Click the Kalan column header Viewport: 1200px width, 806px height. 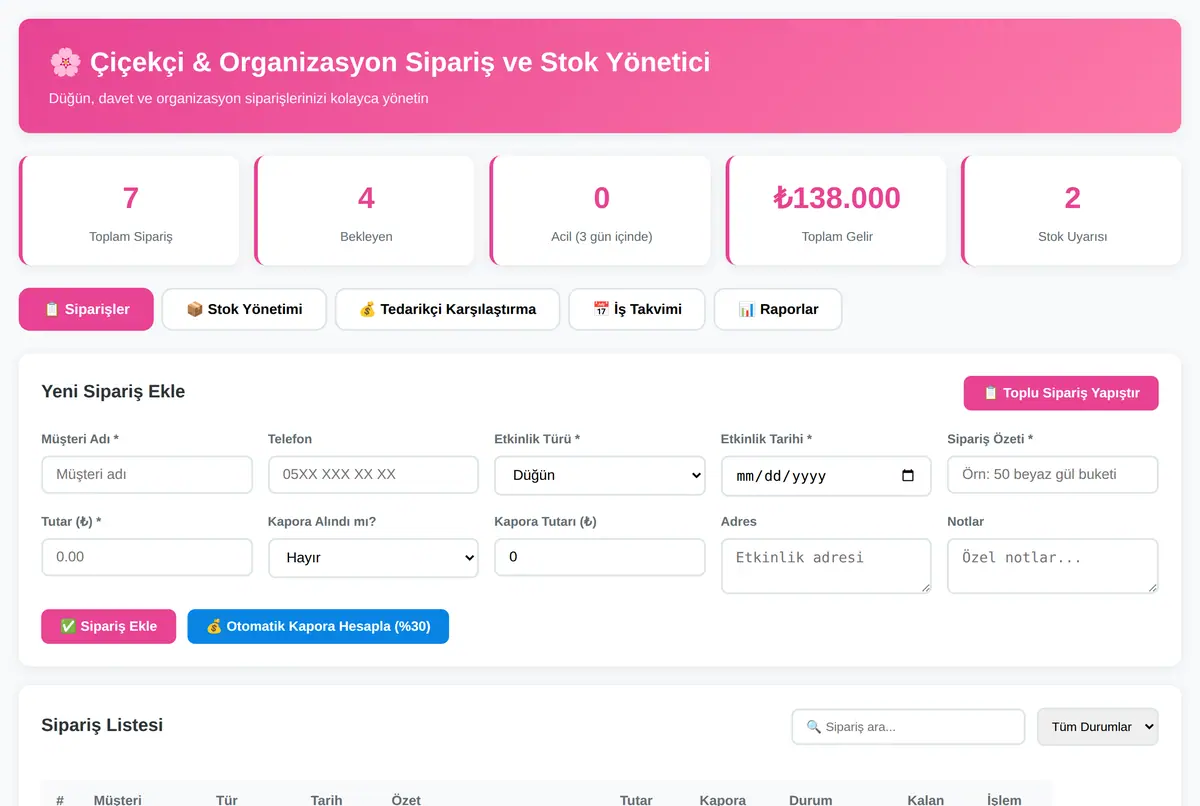click(x=926, y=800)
